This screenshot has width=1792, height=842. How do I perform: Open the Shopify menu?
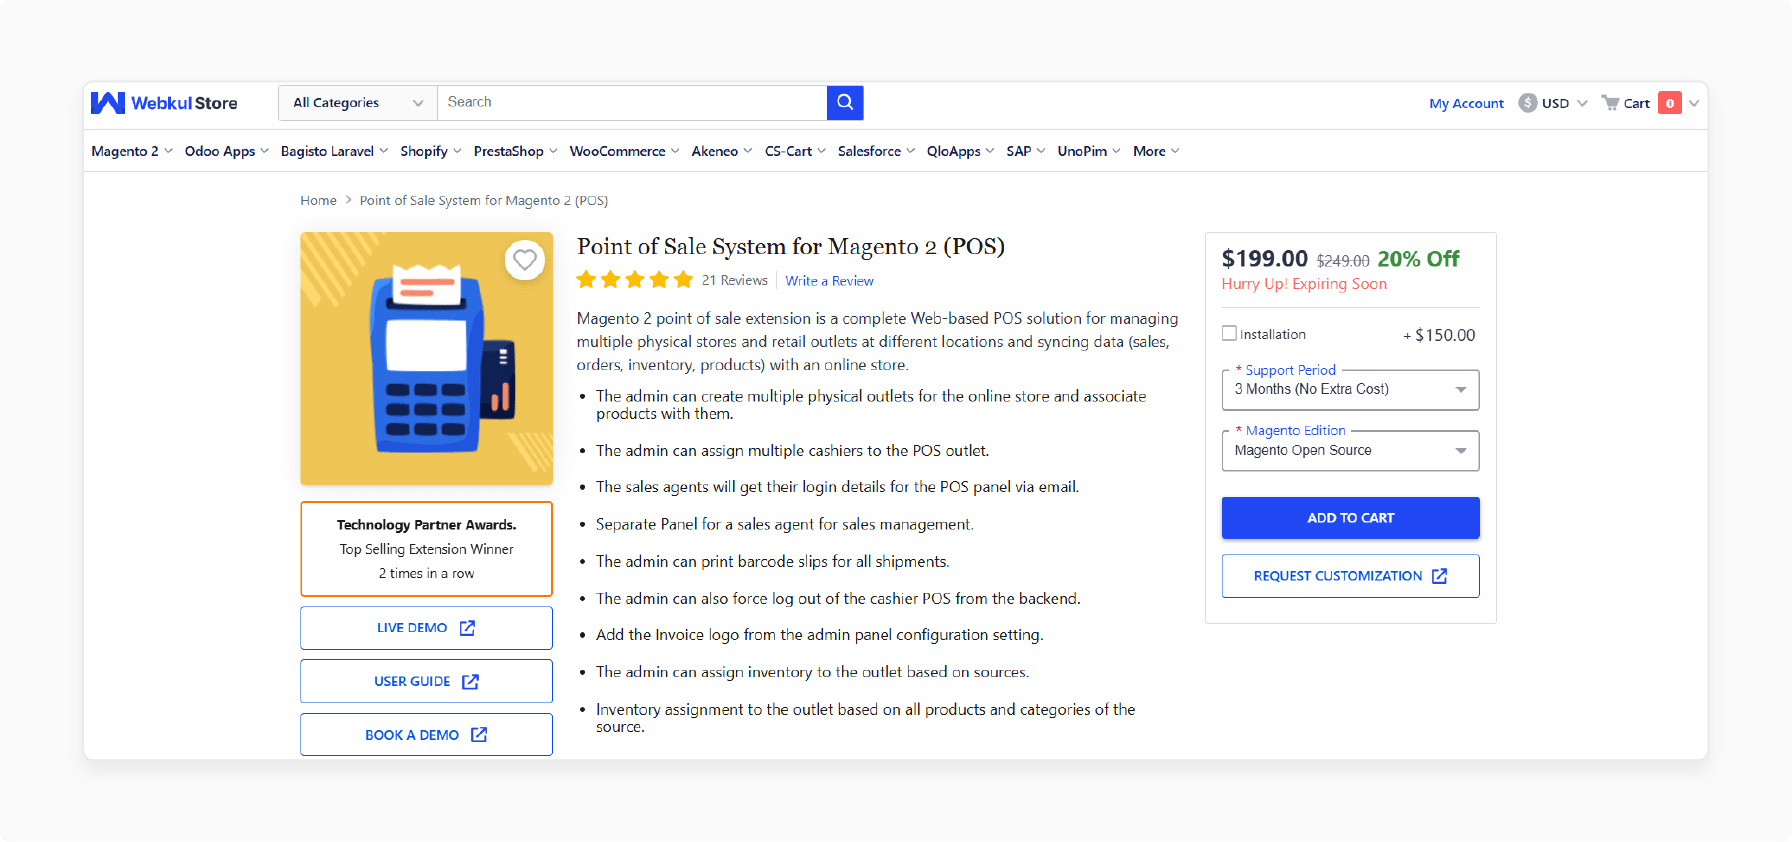[x=431, y=151]
